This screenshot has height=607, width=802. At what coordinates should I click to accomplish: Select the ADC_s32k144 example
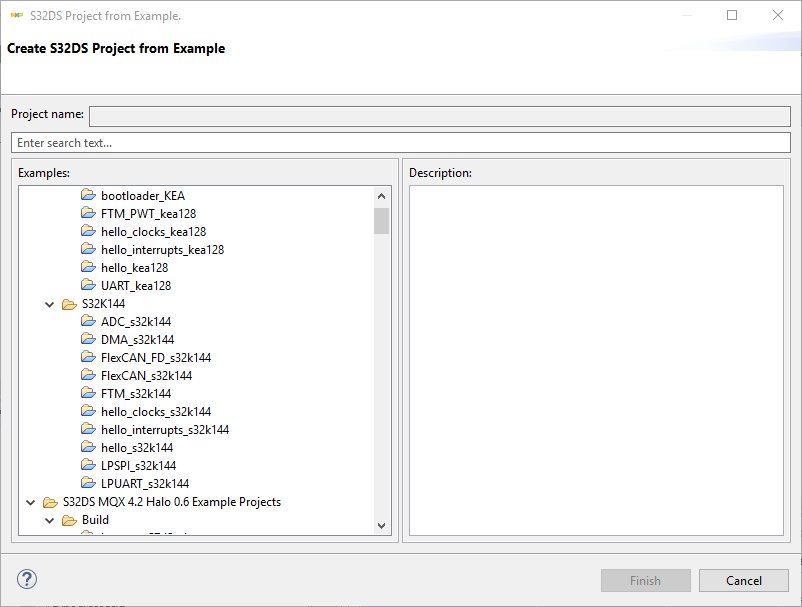136,322
